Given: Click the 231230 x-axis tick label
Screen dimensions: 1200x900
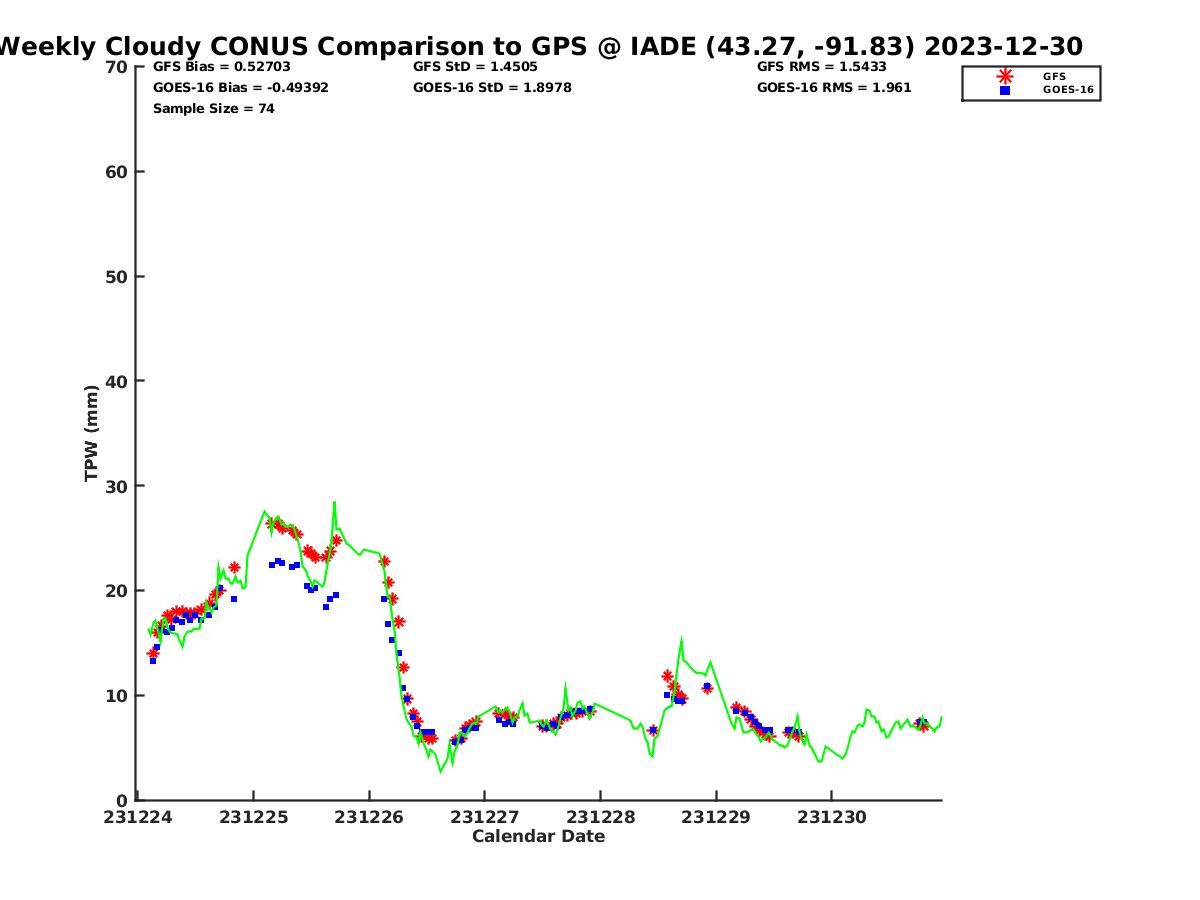Looking at the screenshot, I should [x=831, y=817].
